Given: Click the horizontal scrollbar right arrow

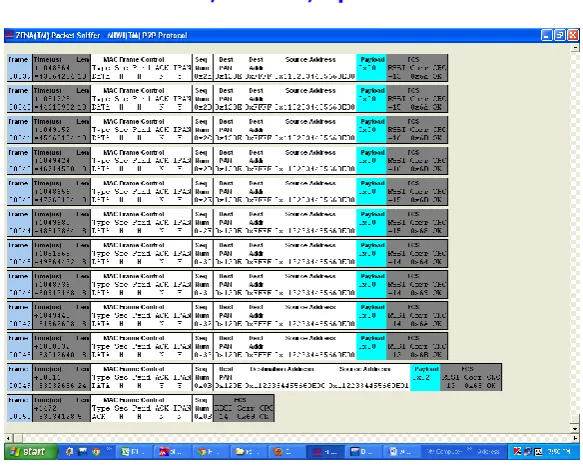Looking at the screenshot, I should (575, 438).
